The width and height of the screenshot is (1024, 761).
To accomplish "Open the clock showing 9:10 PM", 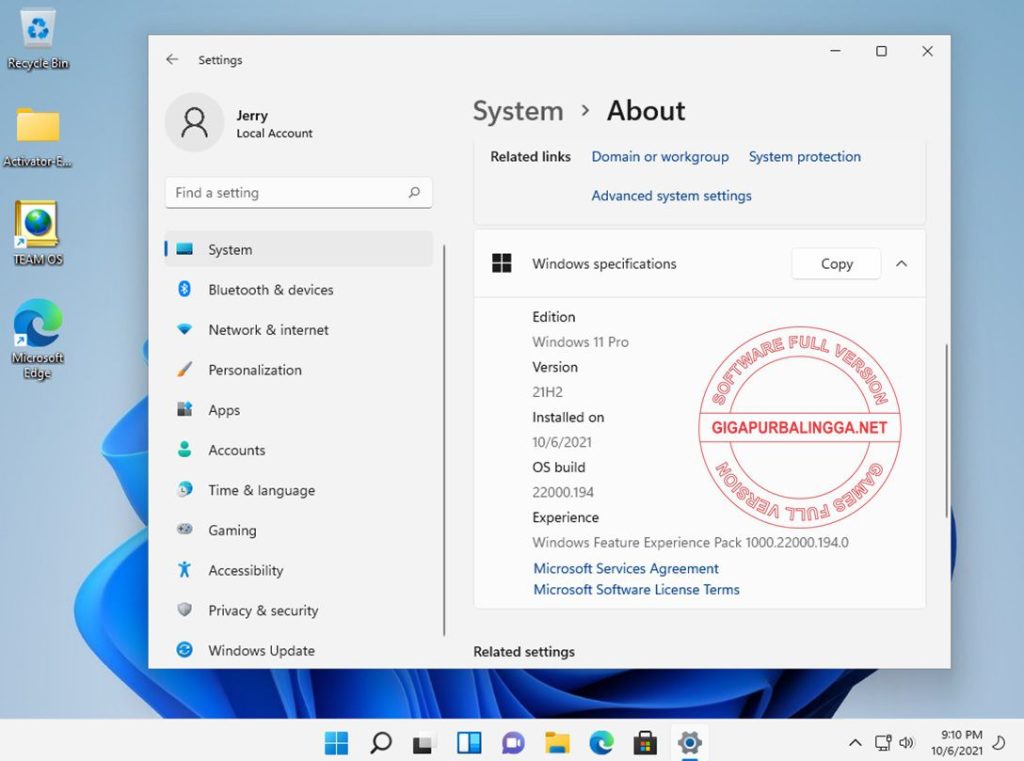I will [x=957, y=743].
